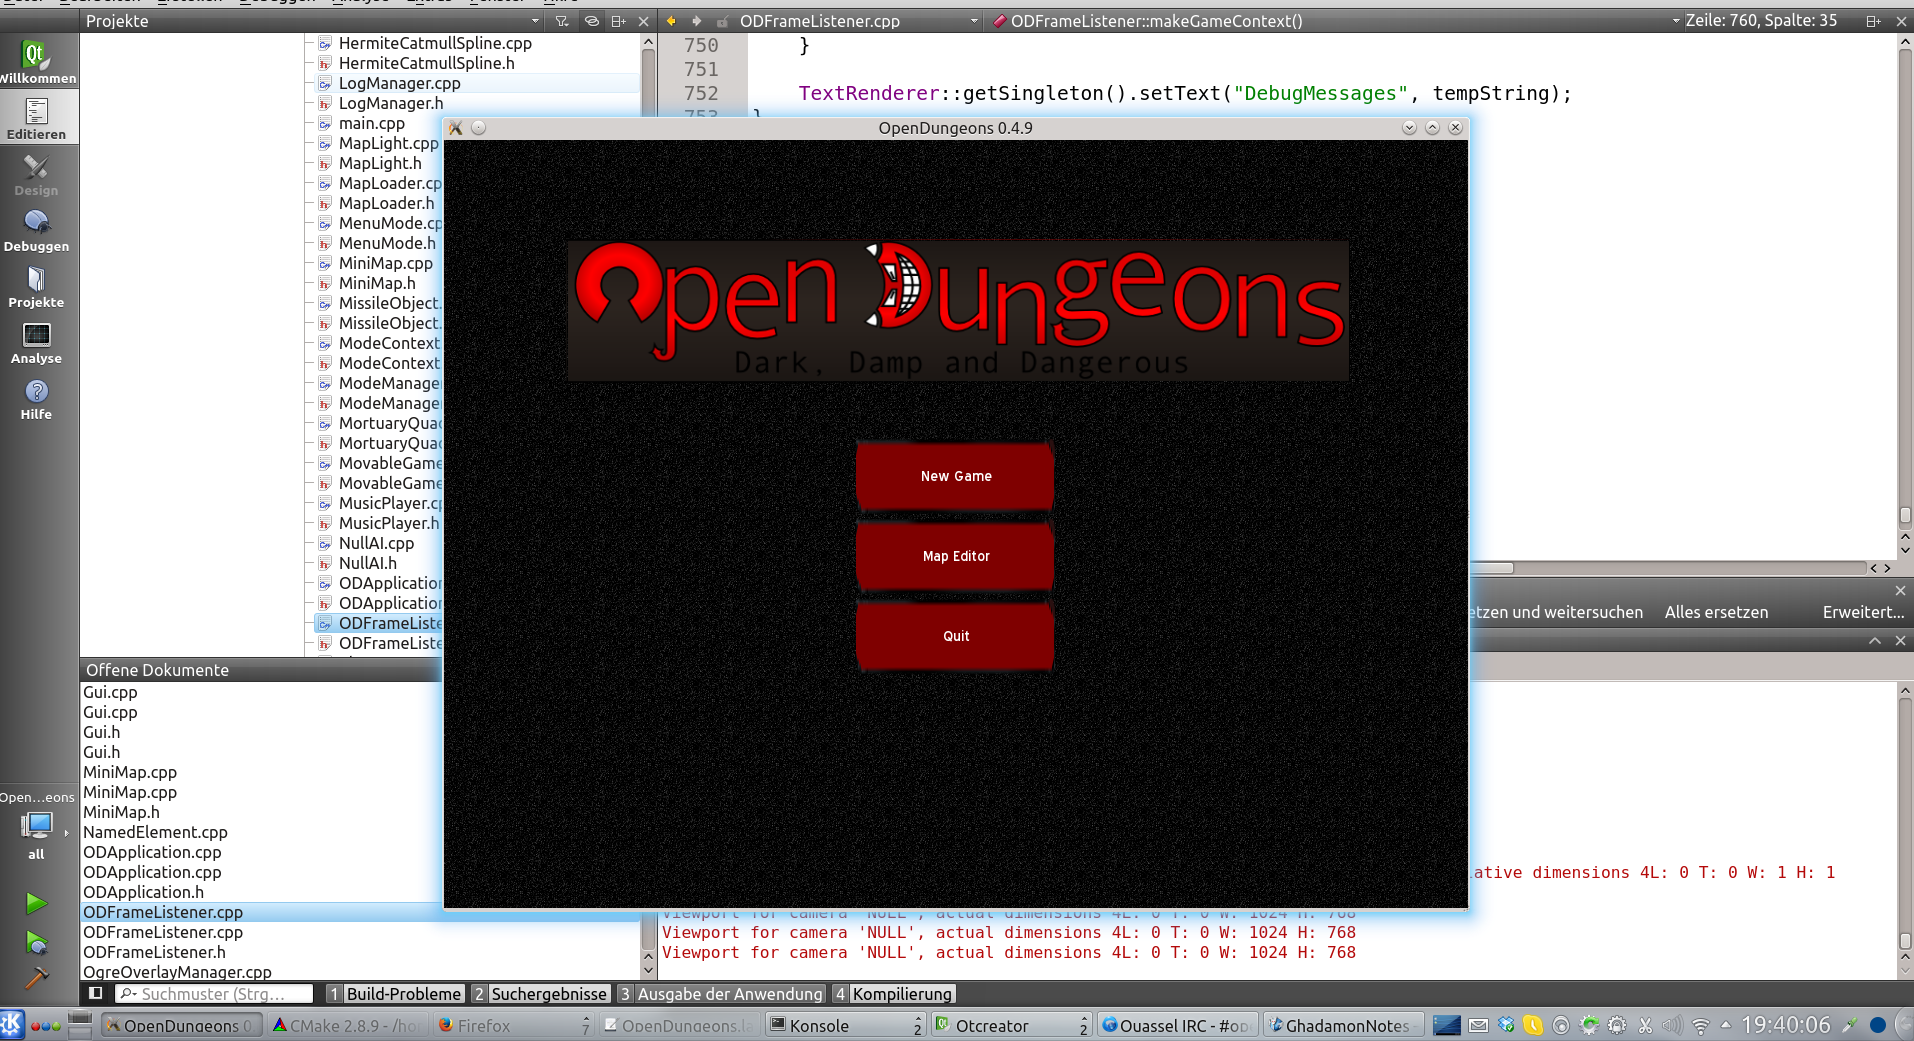
Task: Close the find and replace bar
Action: [x=1900, y=590]
